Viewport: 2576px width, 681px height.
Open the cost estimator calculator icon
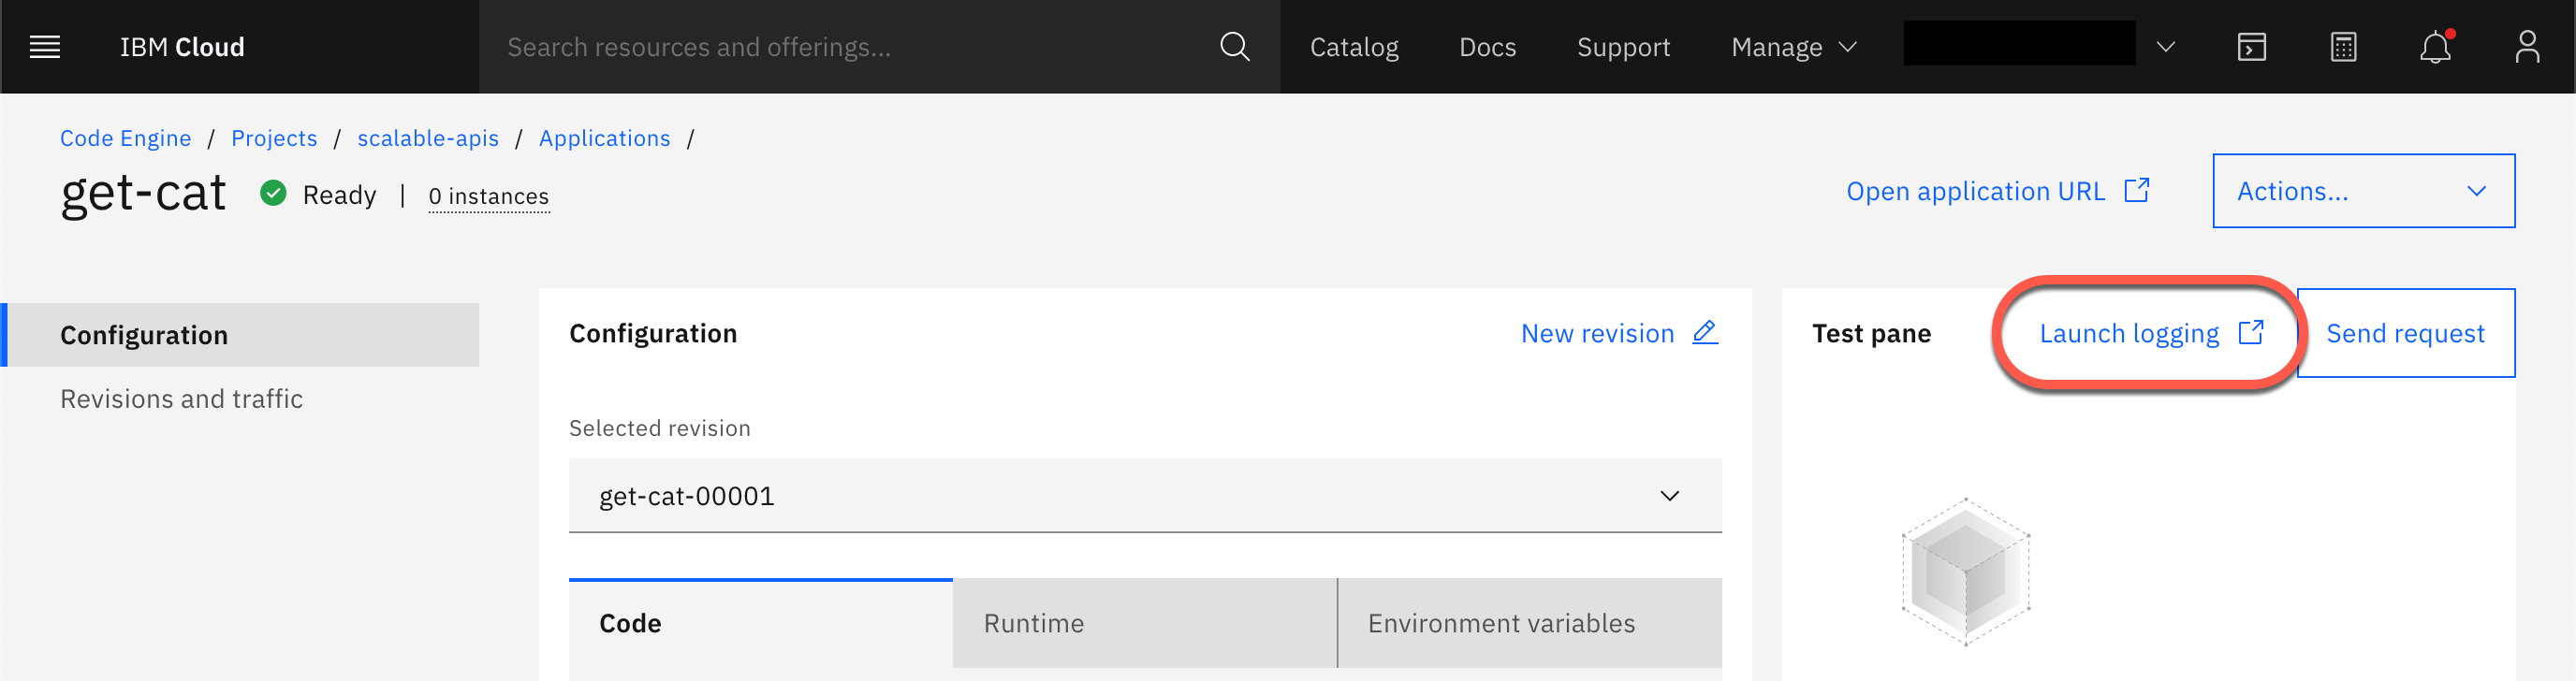click(x=2343, y=47)
